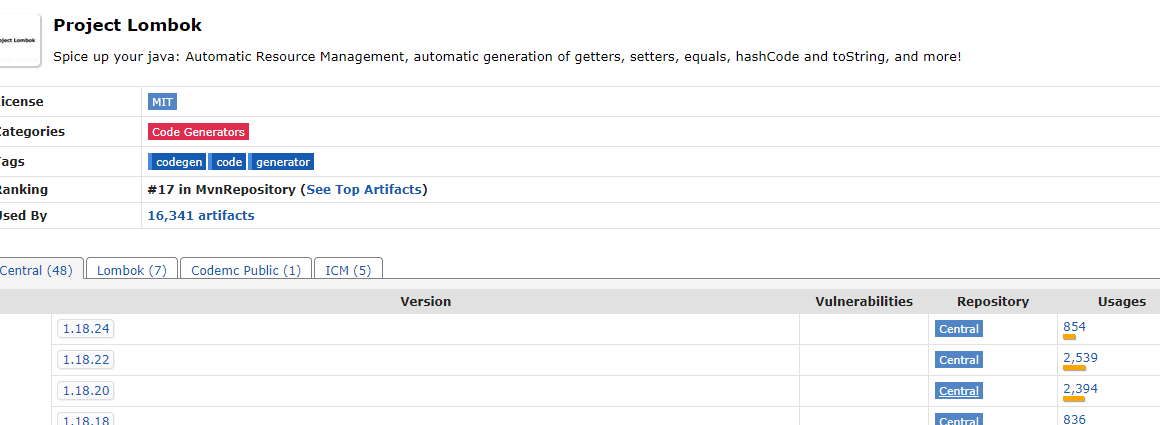Click Central repository badge for 1.18.20
The width and height of the screenshot is (1160, 425).
tap(959, 391)
